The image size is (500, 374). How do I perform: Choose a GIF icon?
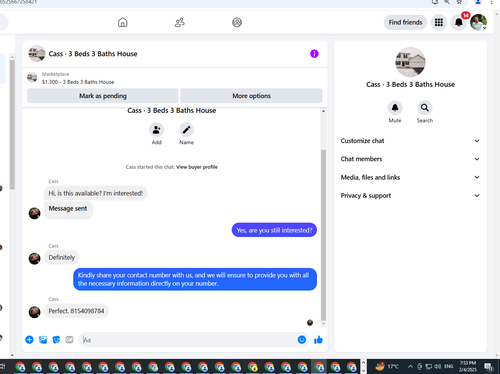coord(69,340)
